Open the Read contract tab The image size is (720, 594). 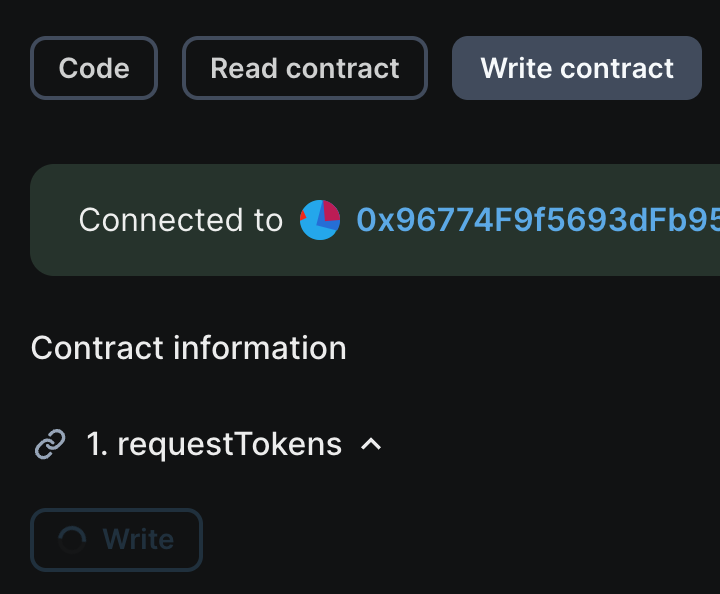(304, 68)
